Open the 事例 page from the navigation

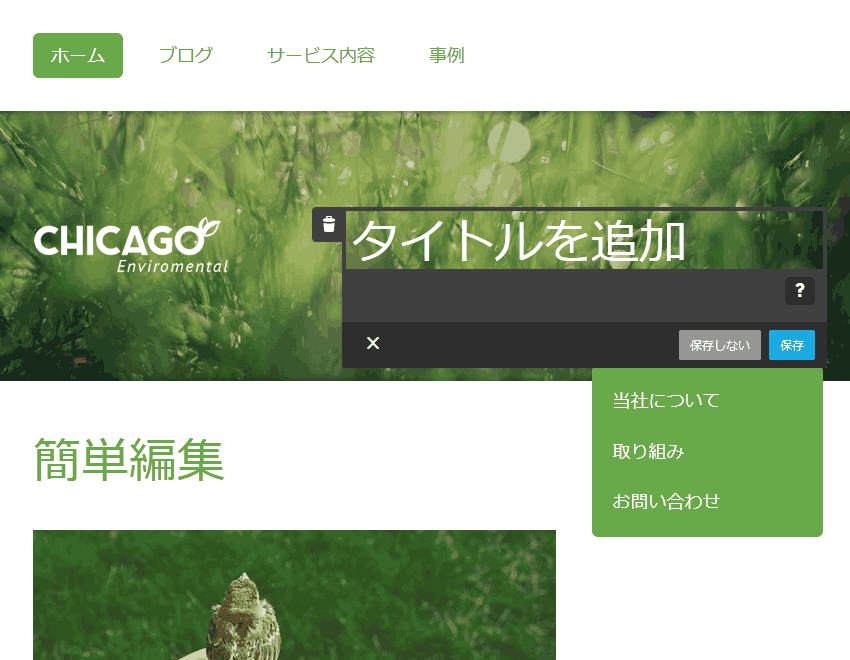[447, 55]
